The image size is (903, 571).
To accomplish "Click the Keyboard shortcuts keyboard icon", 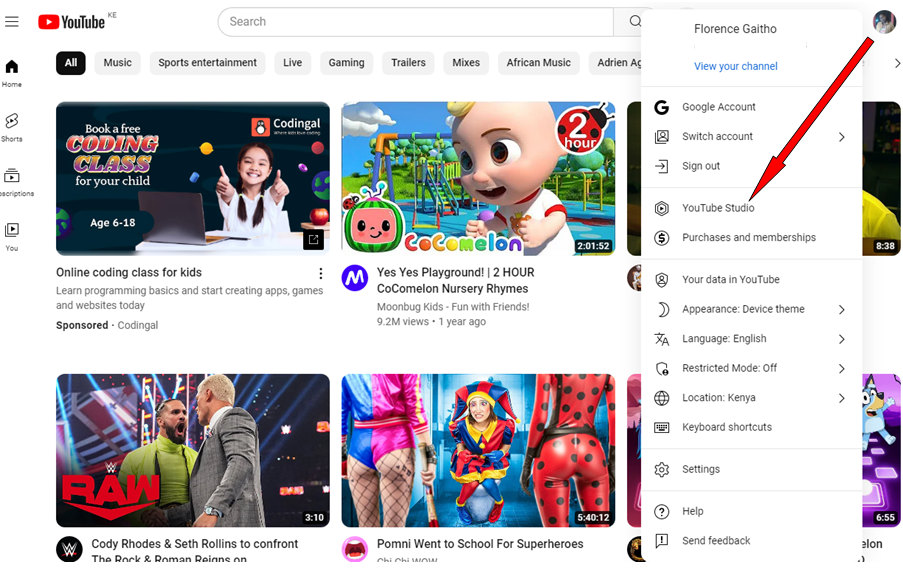I will (x=662, y=427).
